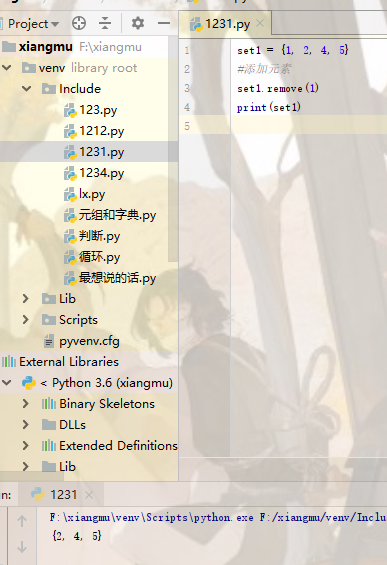The height and width of the screenshot is (565, 387).
Task: Click line number 3 in editor gutter
Action: pos(187,88)
